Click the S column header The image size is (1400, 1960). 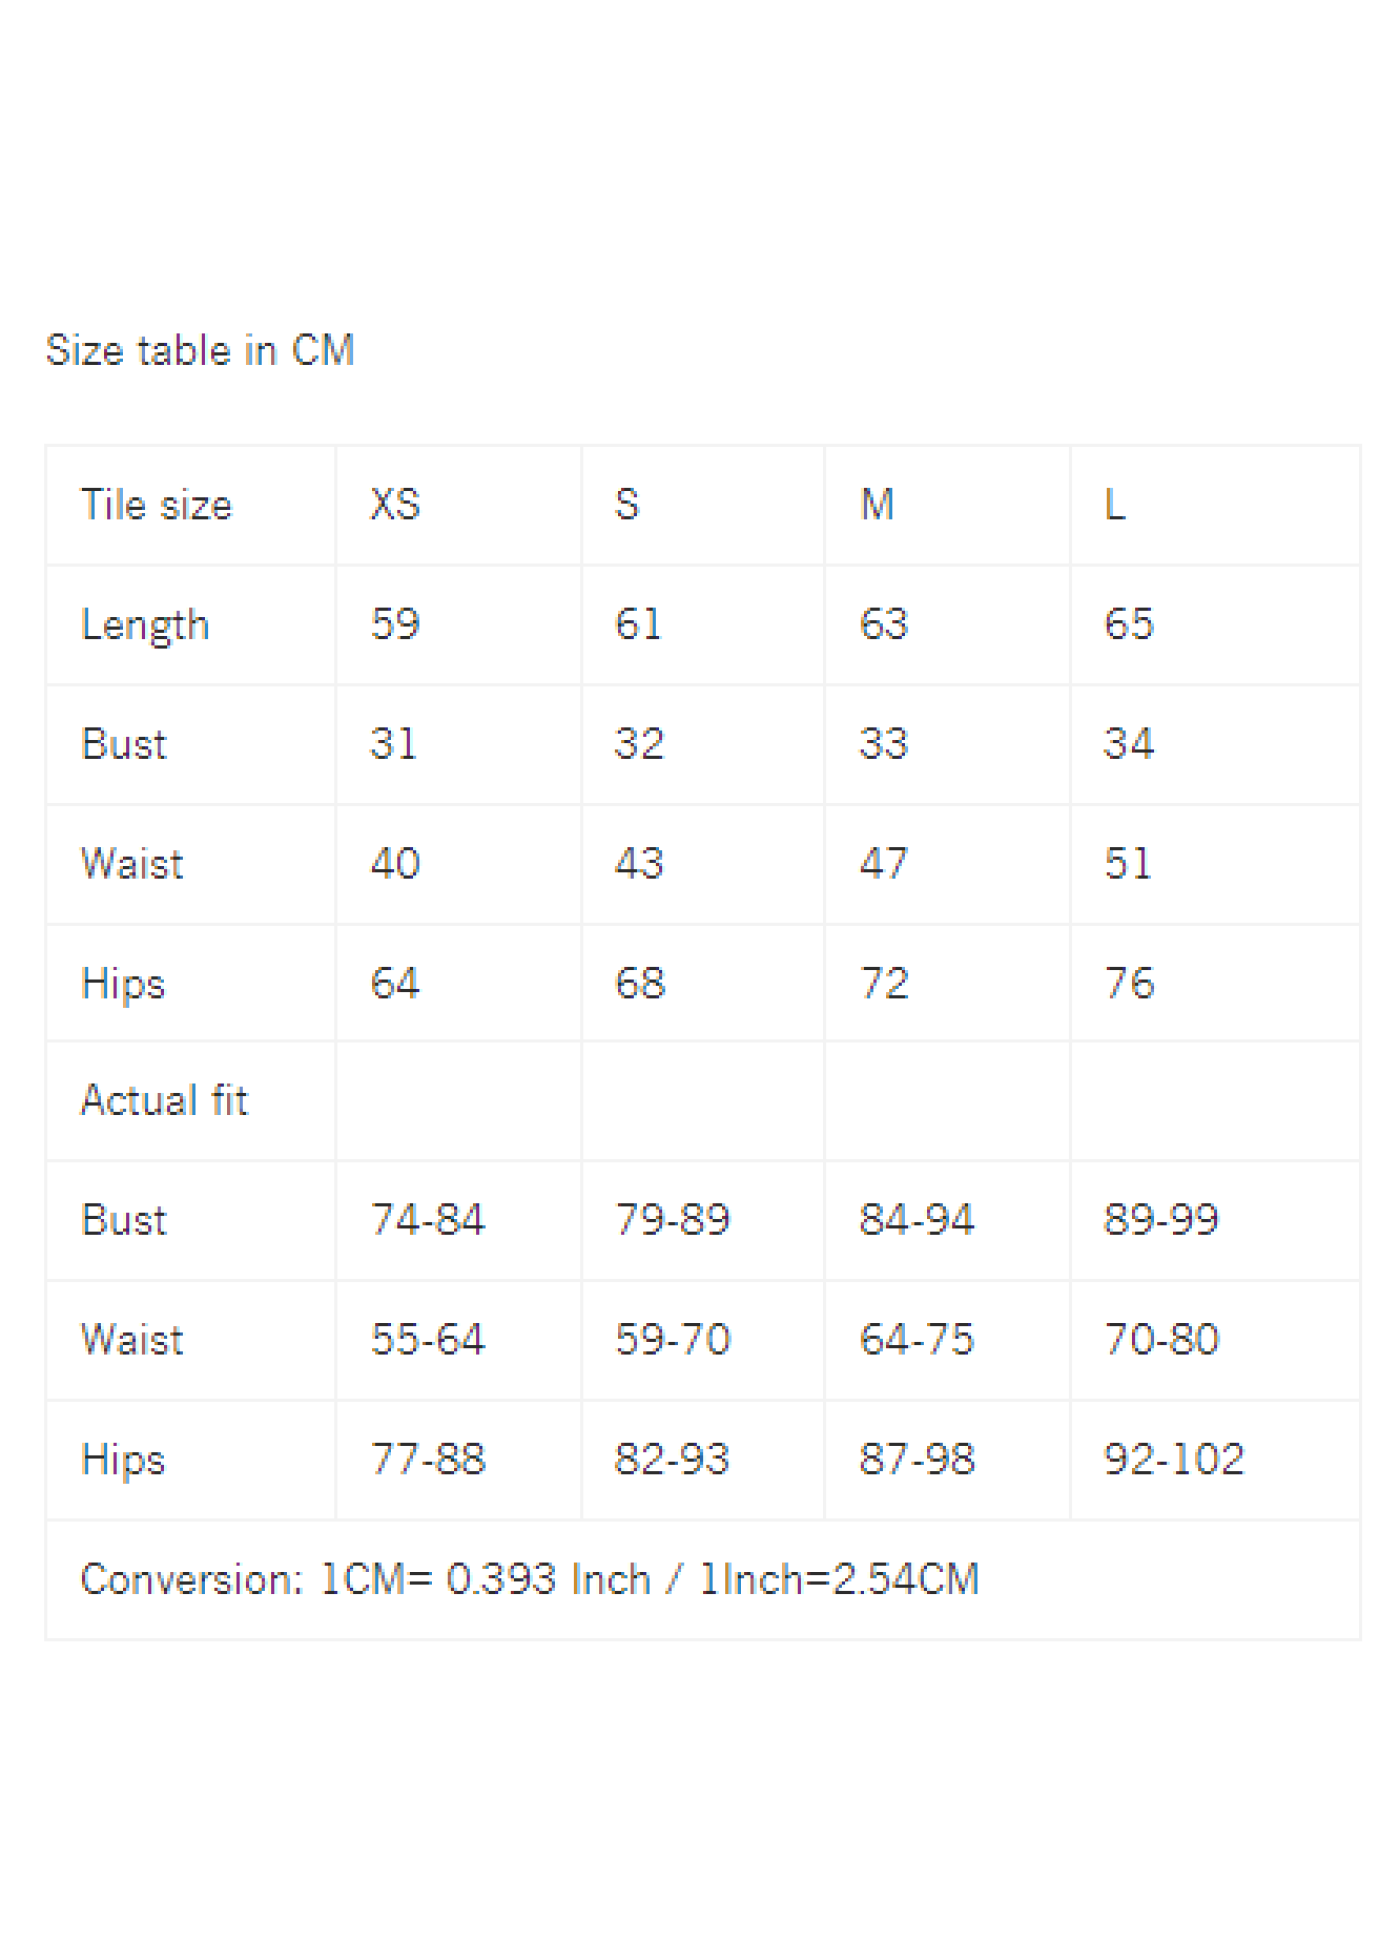tap(627, 505)
